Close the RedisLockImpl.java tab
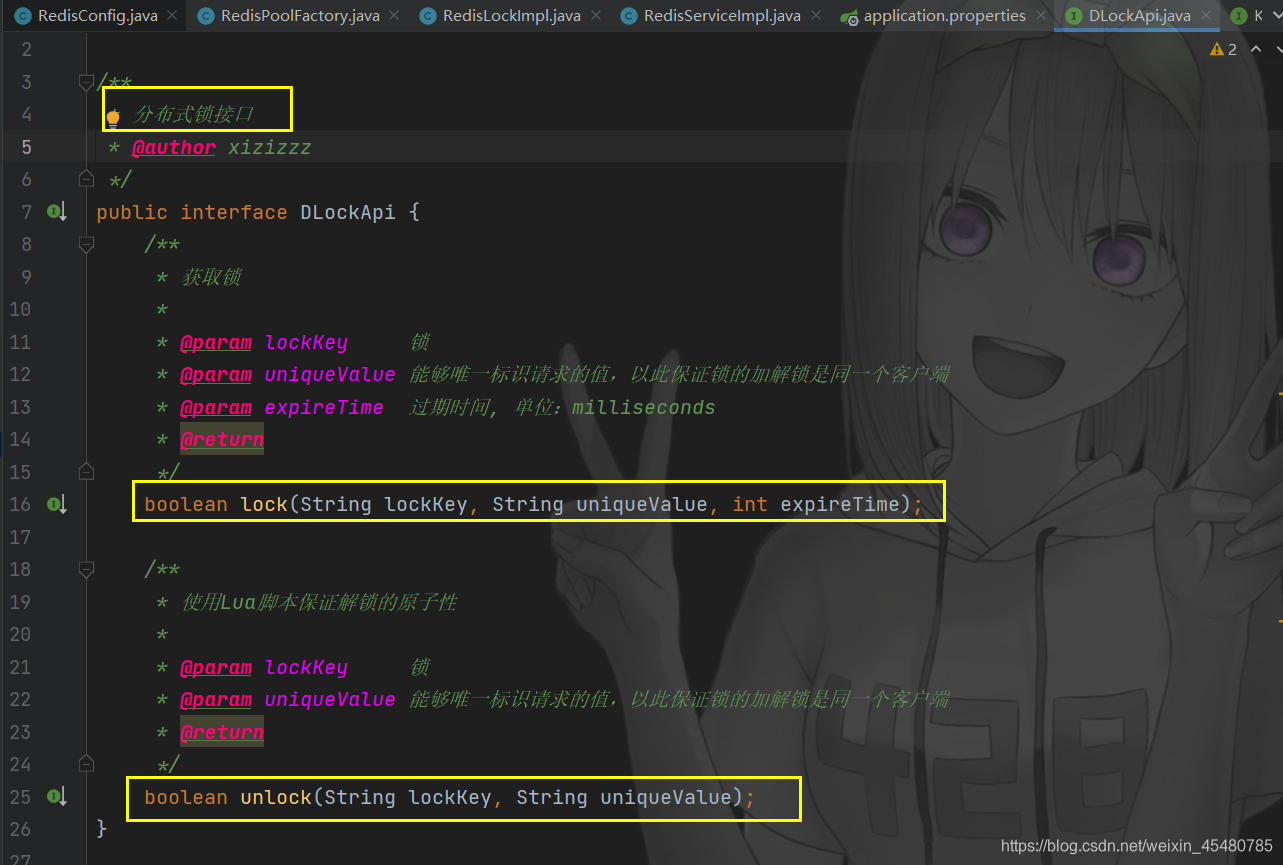Viewport: 1283px width, 865px height. 595,16
